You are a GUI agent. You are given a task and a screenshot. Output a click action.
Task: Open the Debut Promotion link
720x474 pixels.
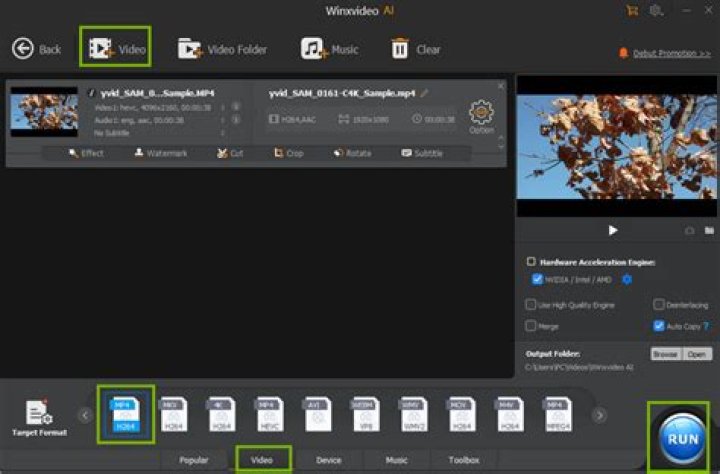671,54
